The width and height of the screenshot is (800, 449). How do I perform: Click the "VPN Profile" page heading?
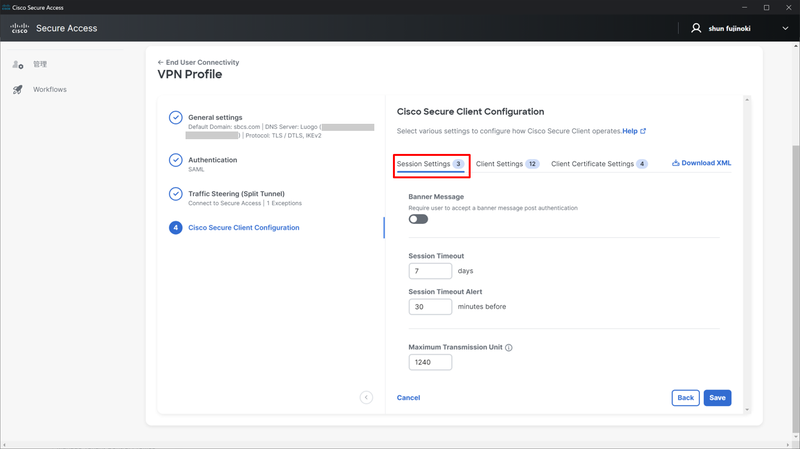tap(190, 74)
